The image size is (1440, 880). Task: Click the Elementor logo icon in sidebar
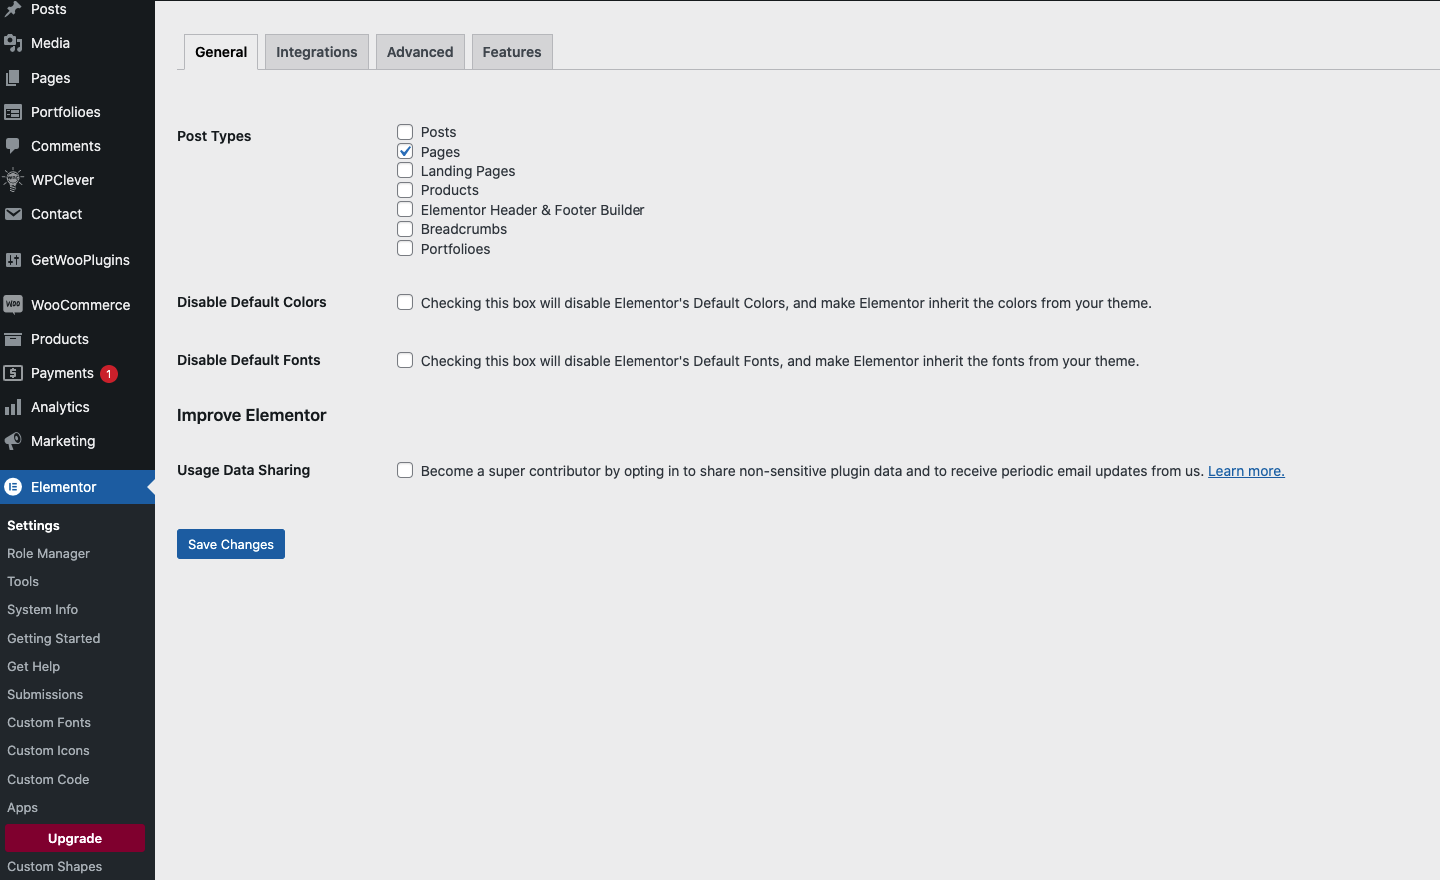coord(13,487)
